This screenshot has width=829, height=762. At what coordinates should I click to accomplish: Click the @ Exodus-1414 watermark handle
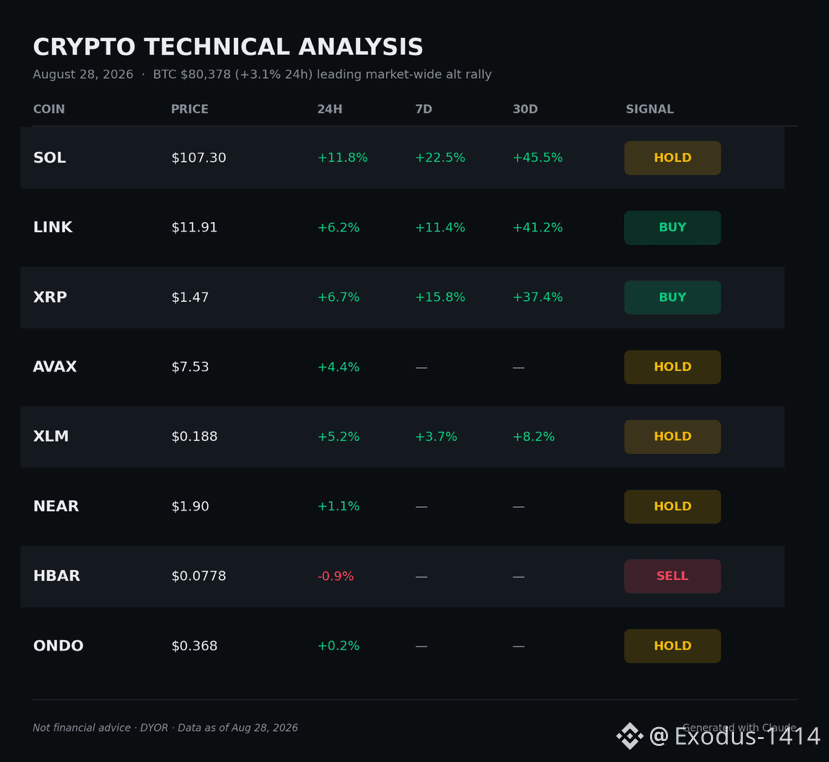click(x=735, y=736)
